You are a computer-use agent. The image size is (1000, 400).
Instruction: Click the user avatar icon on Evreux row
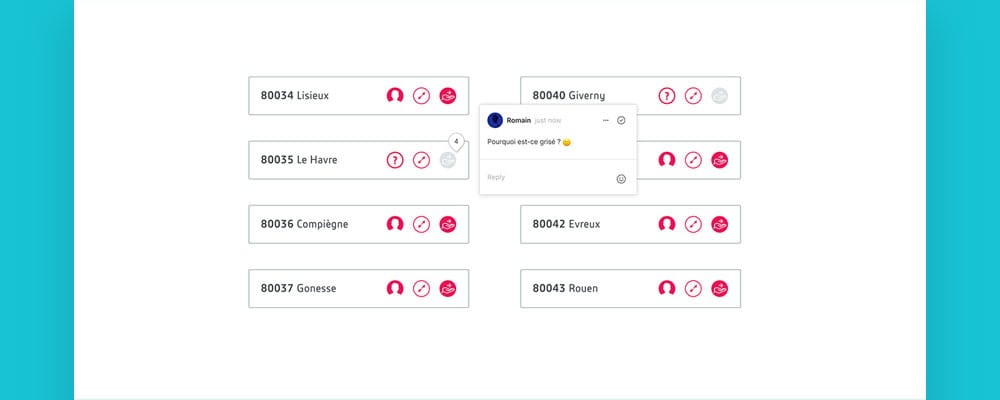(x=667, y=224)
